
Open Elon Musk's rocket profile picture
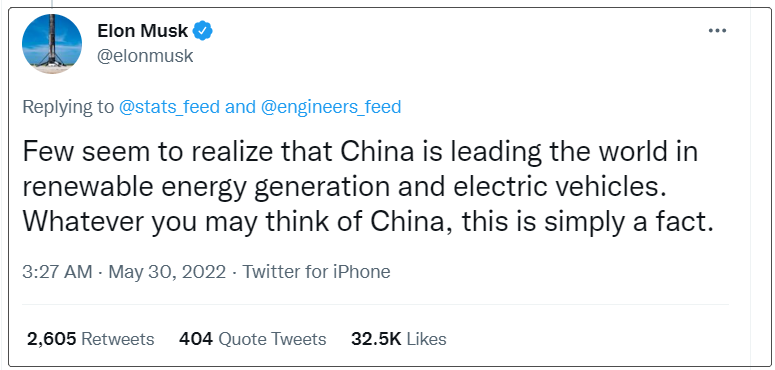52,44
